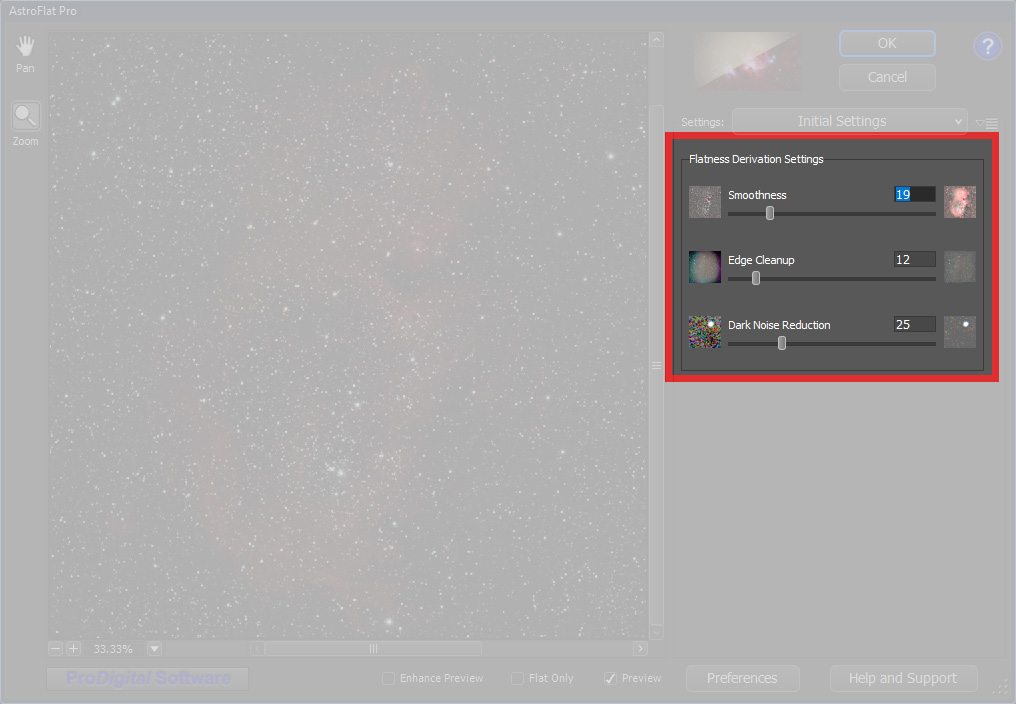This screenshot has height=704, width=1016.
Task: Click the high Edge Cleanup example thumbnail
Action: (960, 267)
